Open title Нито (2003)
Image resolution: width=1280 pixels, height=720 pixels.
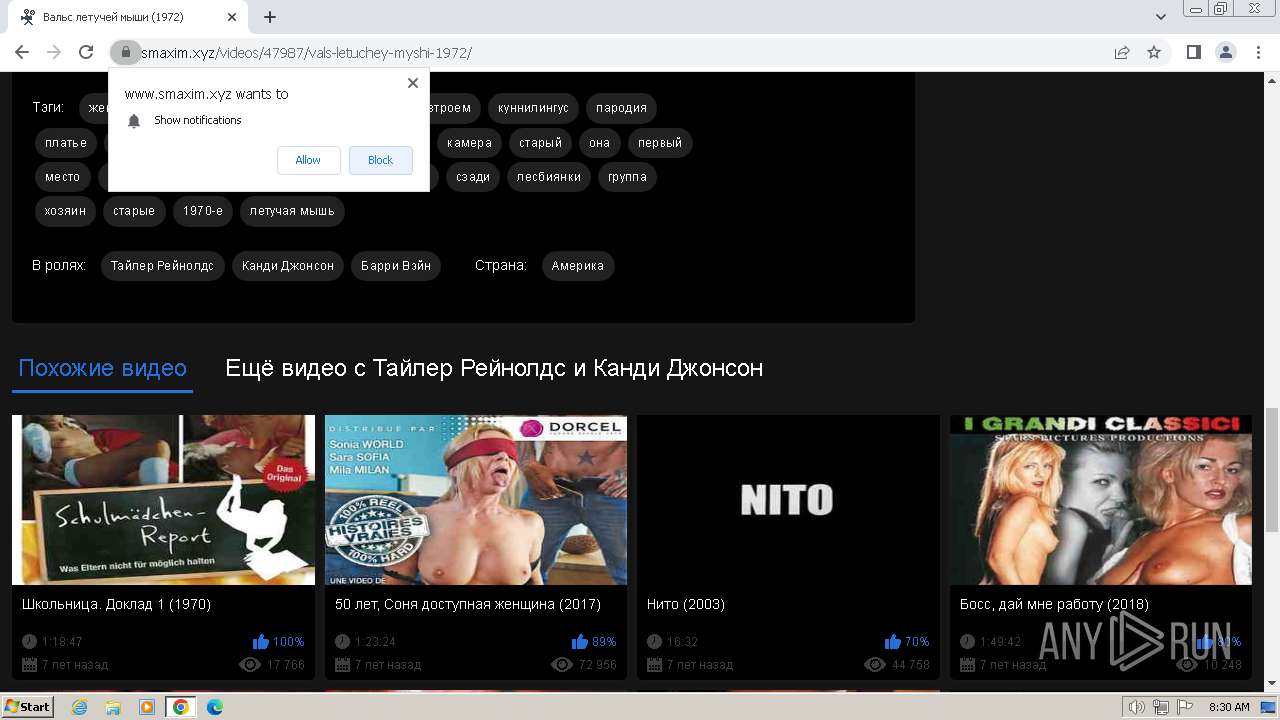(686, 604)
